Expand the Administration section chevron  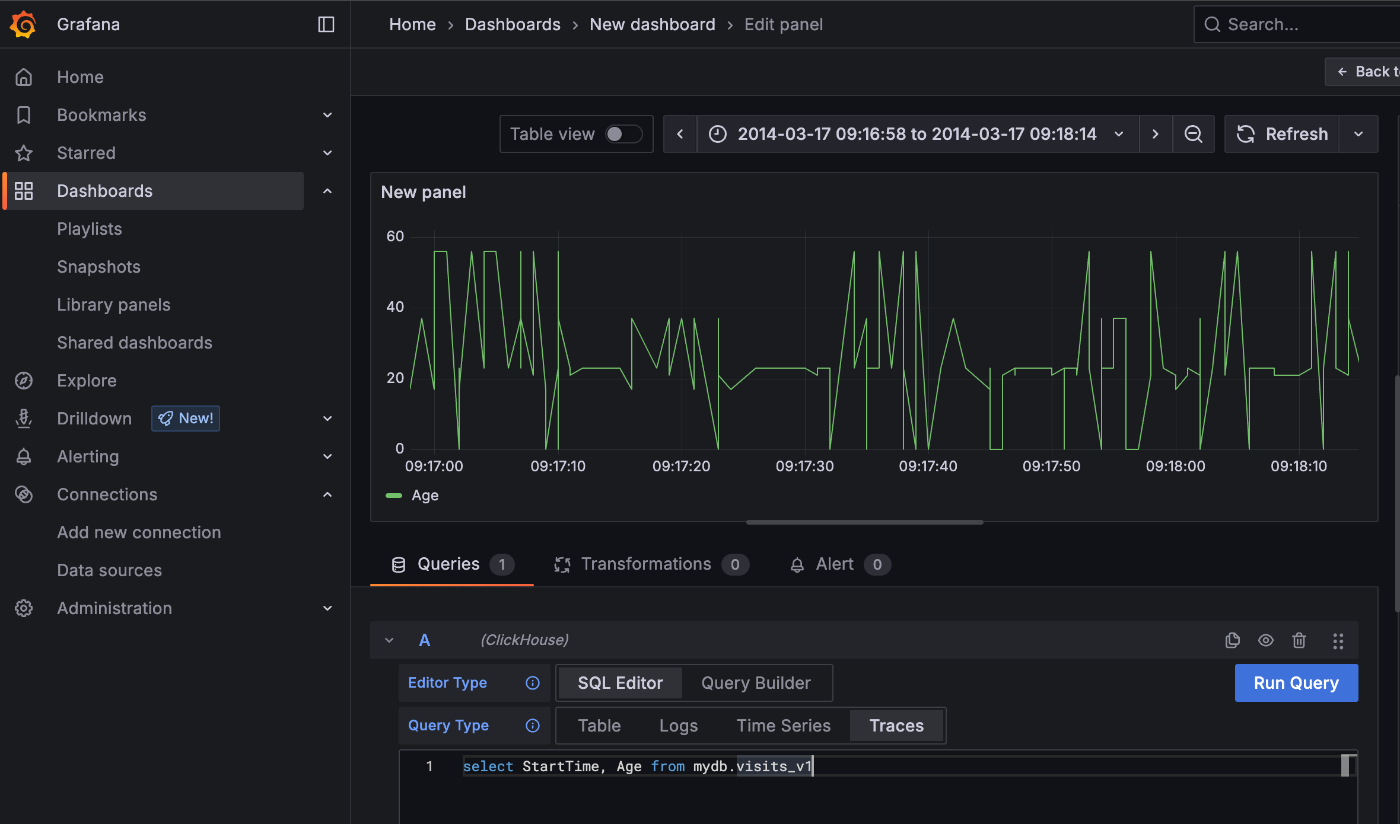(328, 608)
